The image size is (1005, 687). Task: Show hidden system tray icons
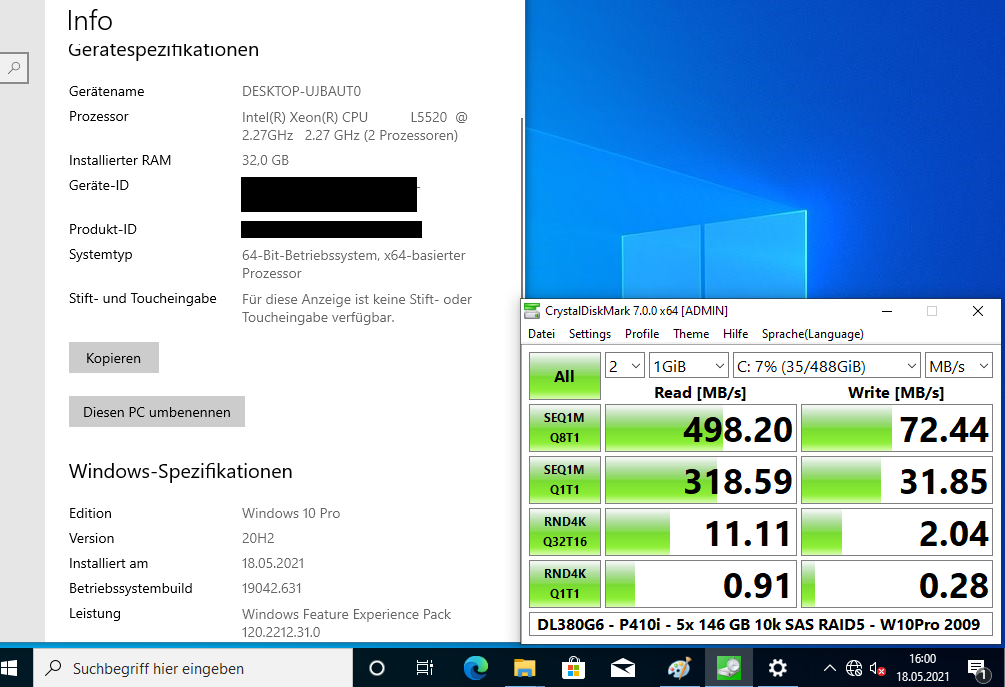click(x=829, y=668)
